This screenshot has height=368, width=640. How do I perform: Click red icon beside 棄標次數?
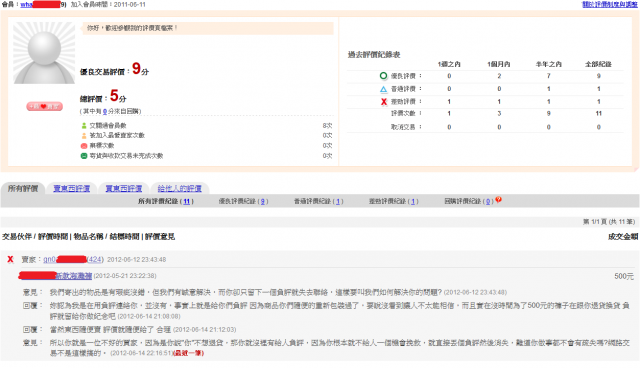pyautogui.click(x=84, y=146)
